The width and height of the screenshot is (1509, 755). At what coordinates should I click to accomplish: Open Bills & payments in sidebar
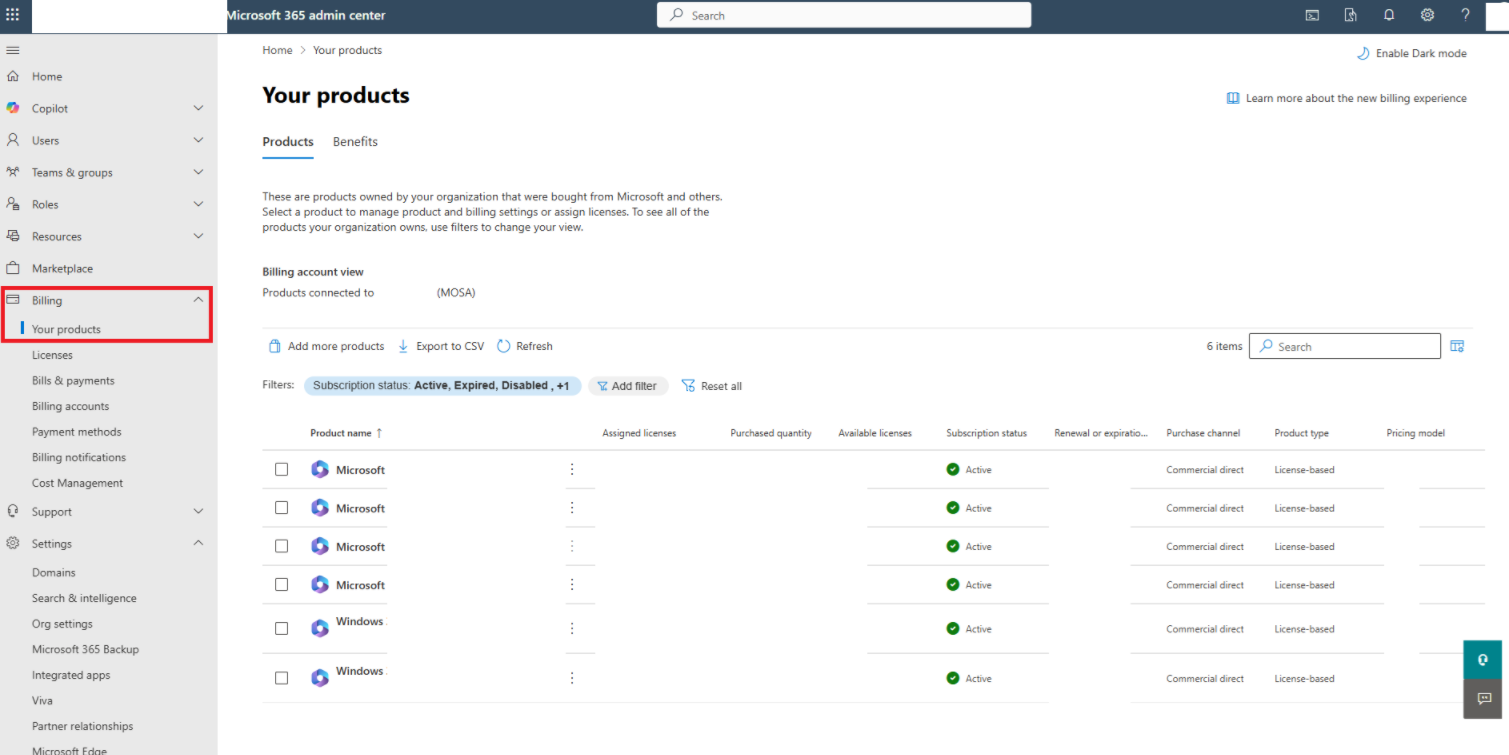(x=73, y=381)
